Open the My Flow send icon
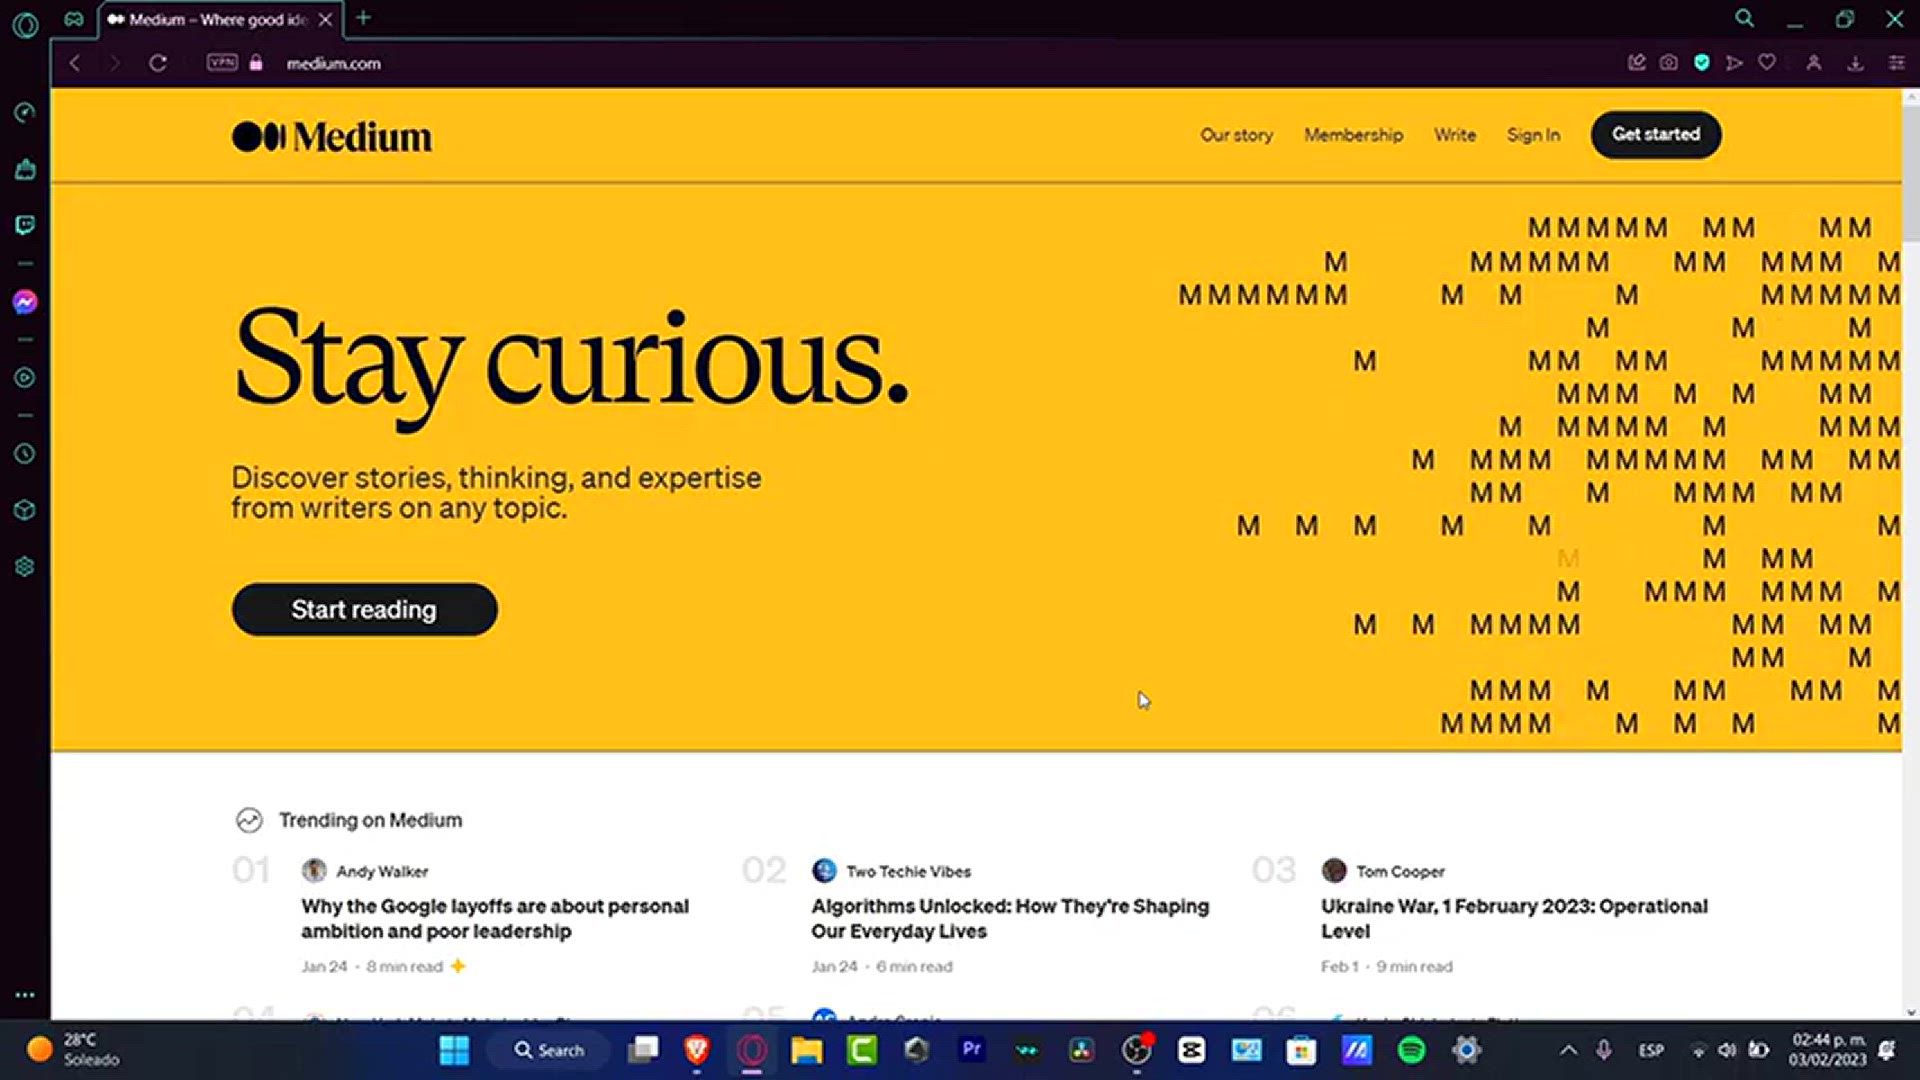 click(1734, 63)
